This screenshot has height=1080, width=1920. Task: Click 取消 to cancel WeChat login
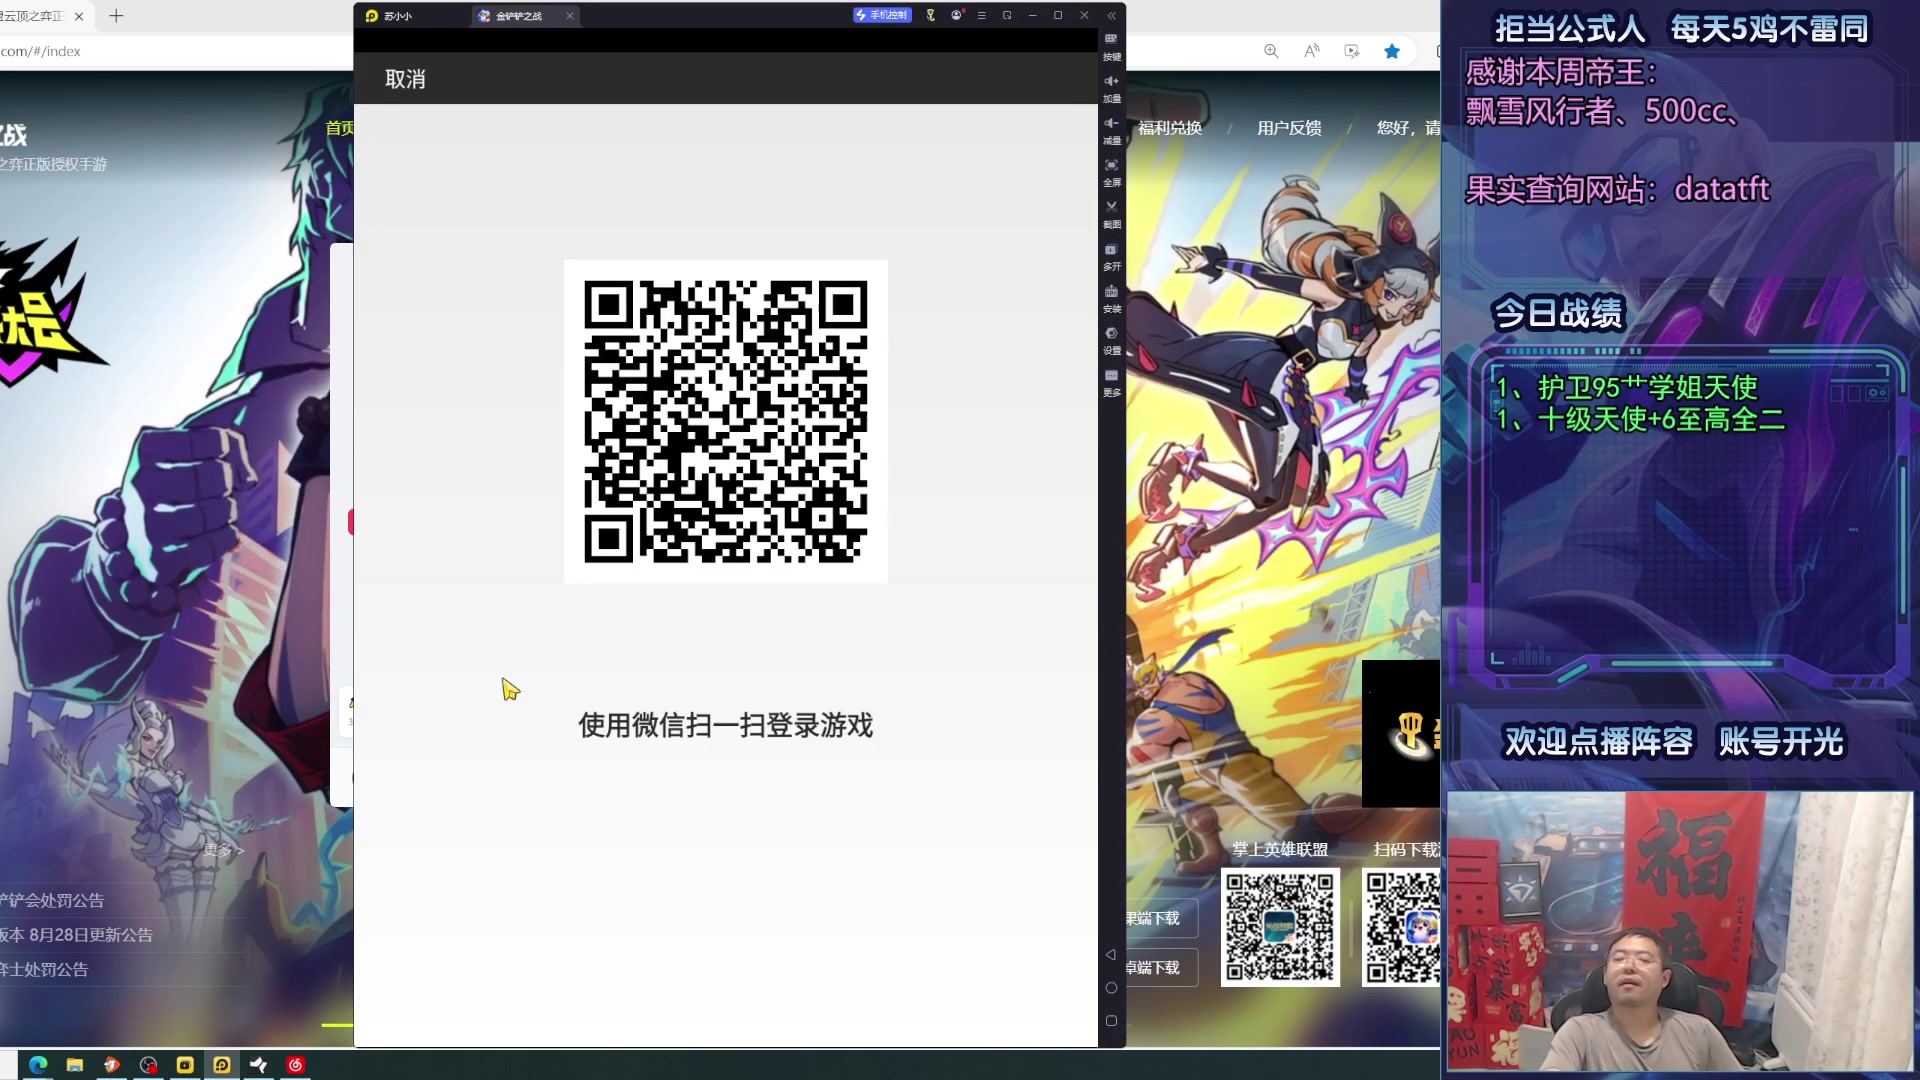pos(405,79)
